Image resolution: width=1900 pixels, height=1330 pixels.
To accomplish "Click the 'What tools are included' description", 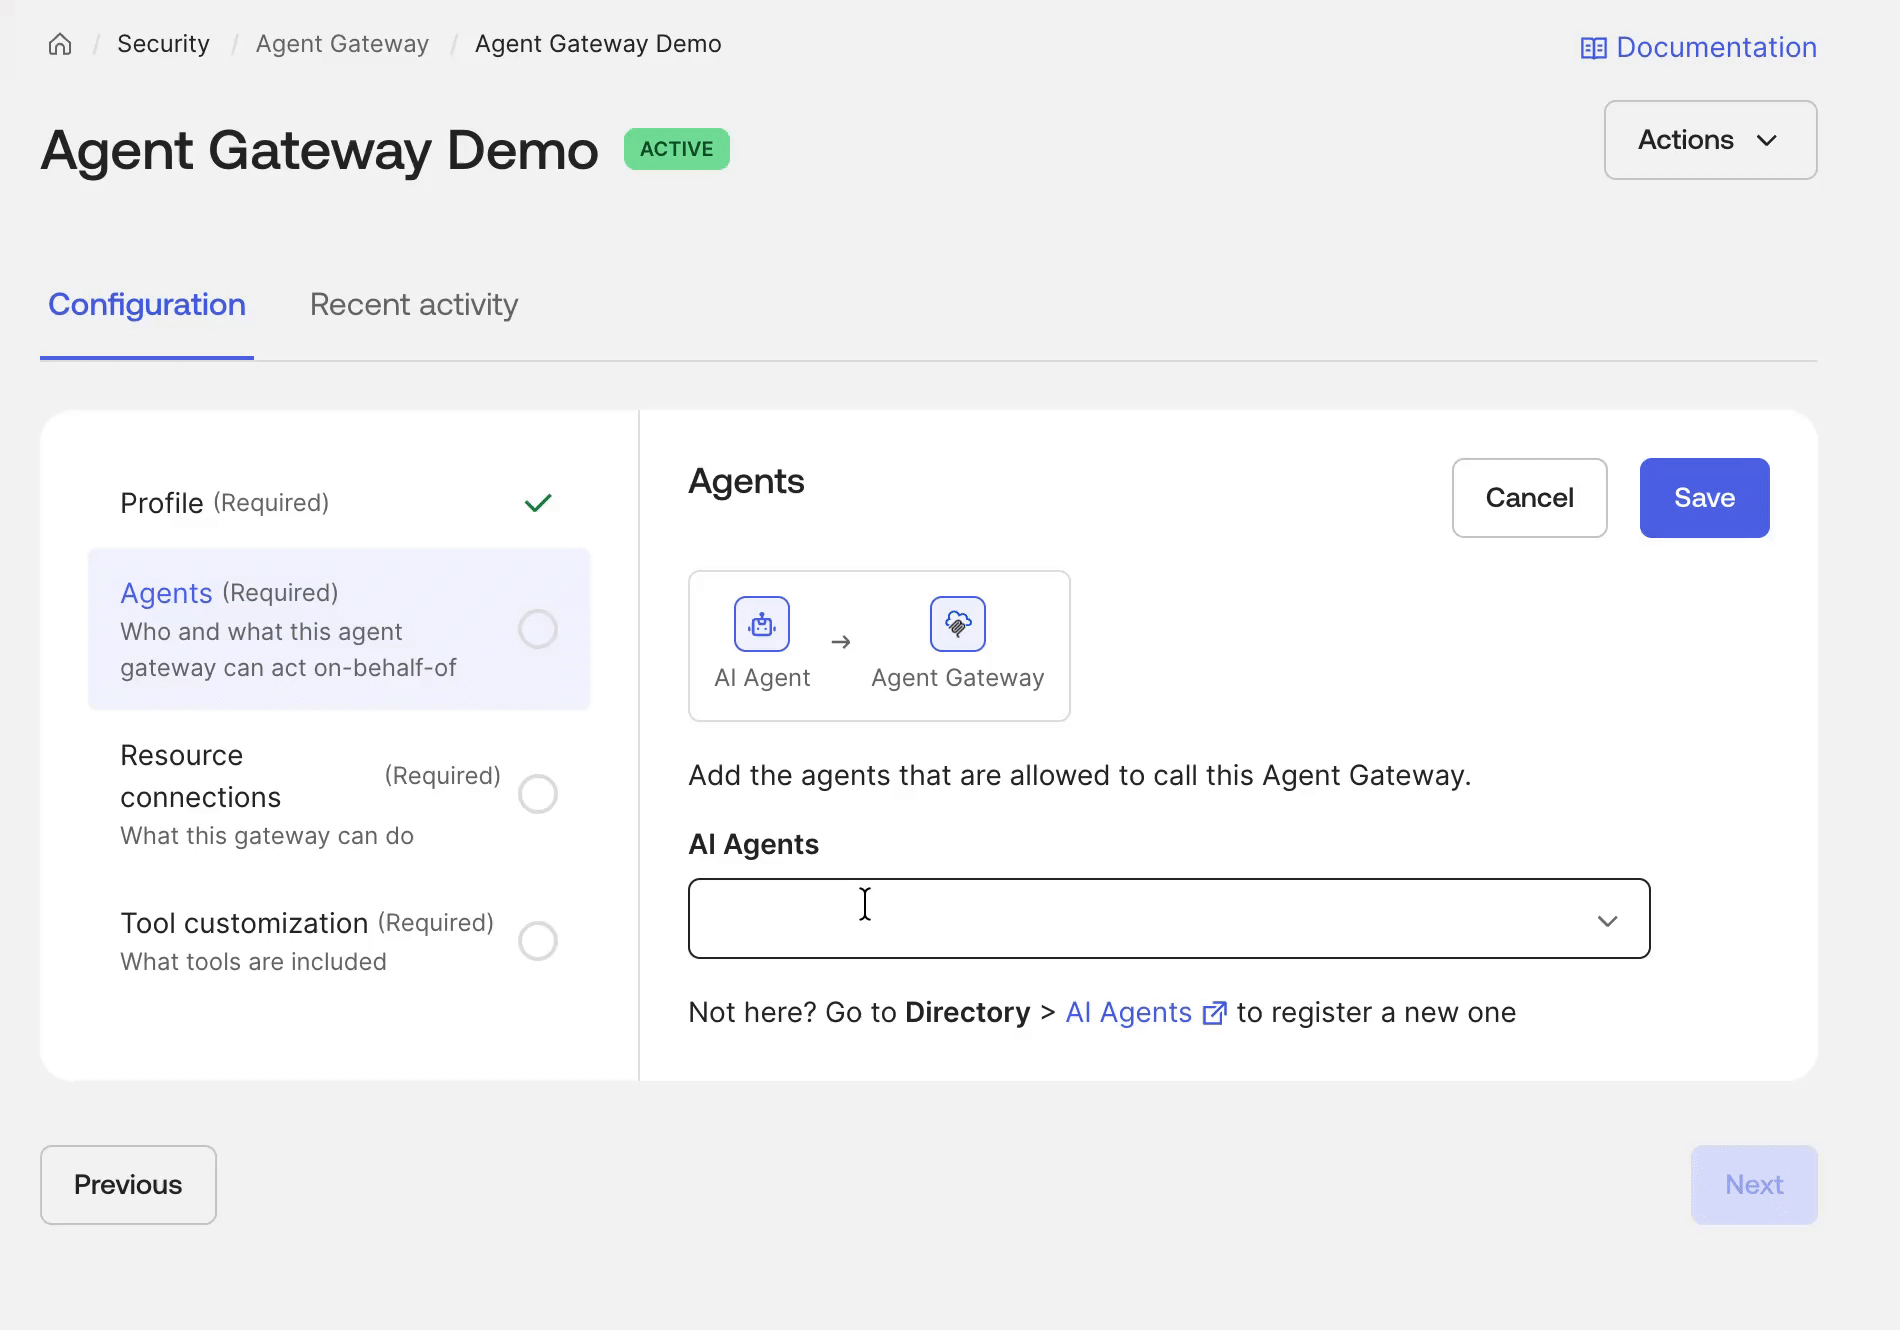I will coord(253,962).
